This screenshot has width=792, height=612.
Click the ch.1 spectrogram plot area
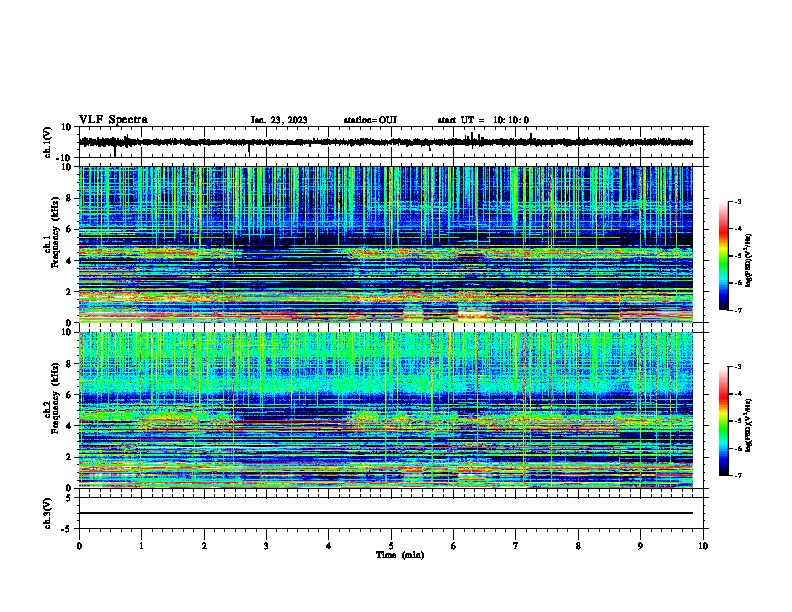tap(386, 244)
